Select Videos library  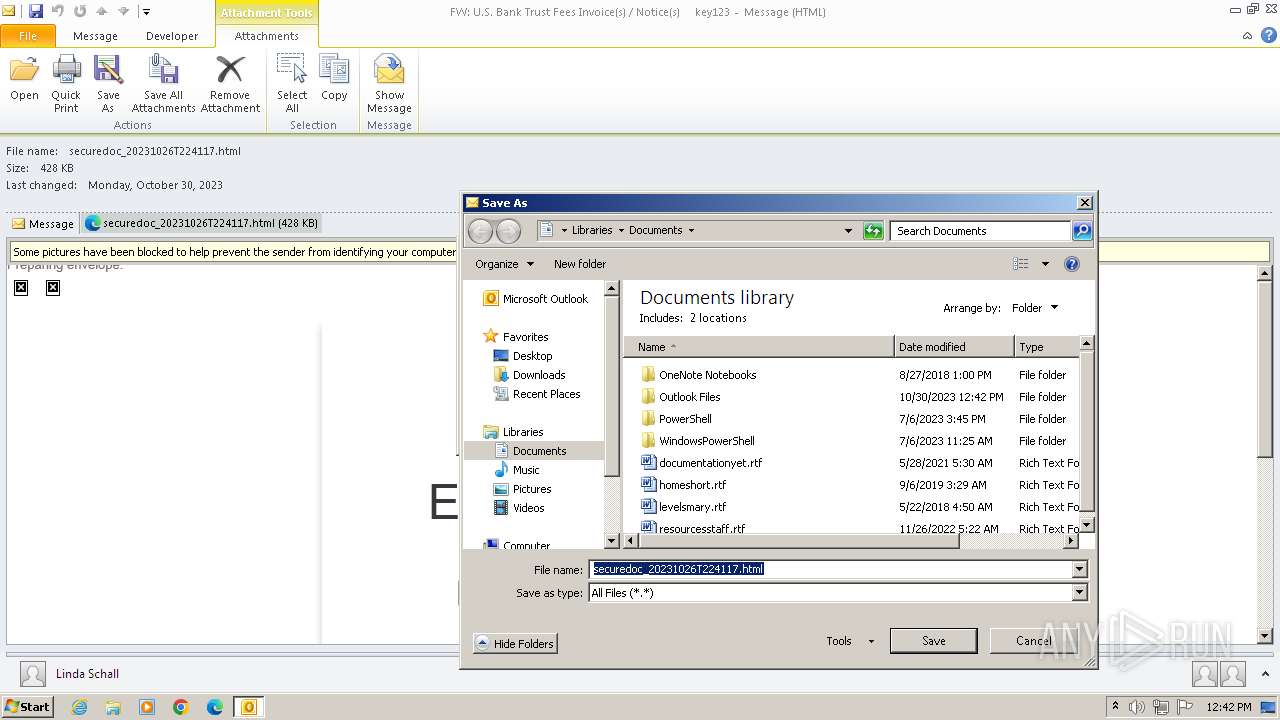tap(520, 508)
